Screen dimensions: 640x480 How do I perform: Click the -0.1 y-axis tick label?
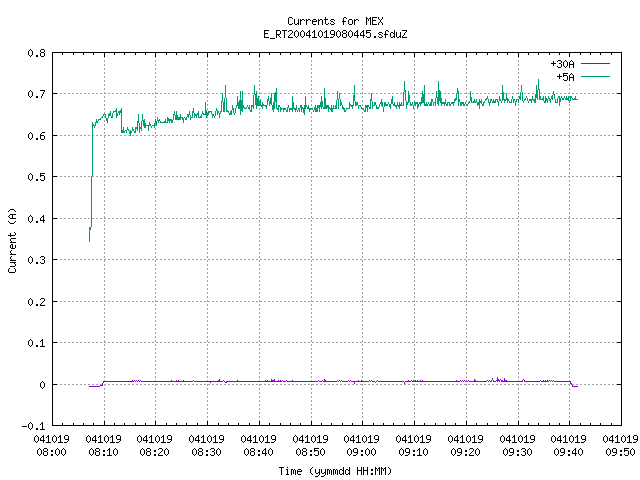[x=33, y=426]
